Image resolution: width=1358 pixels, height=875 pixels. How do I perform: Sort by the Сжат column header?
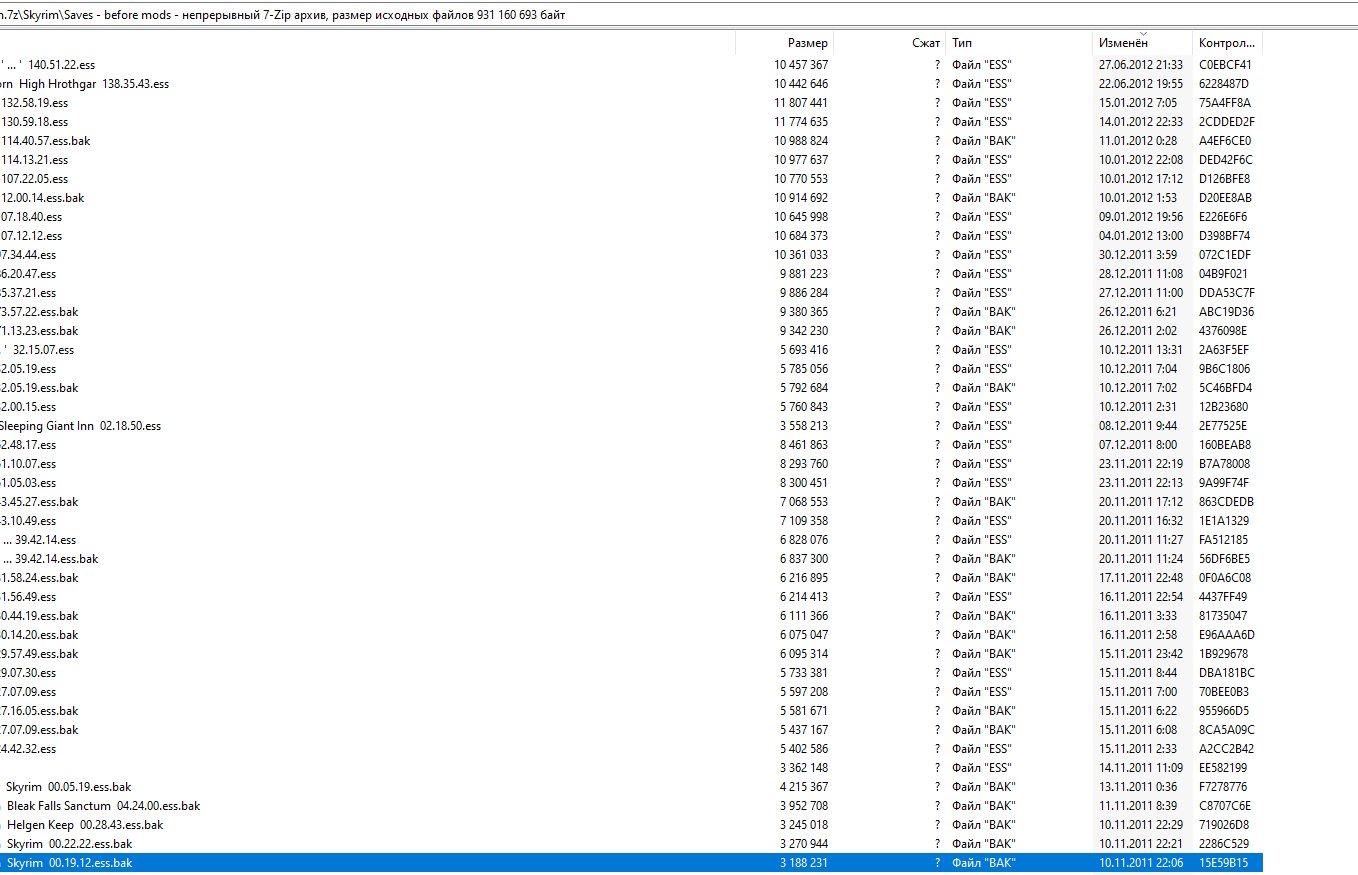pos(889,43)
